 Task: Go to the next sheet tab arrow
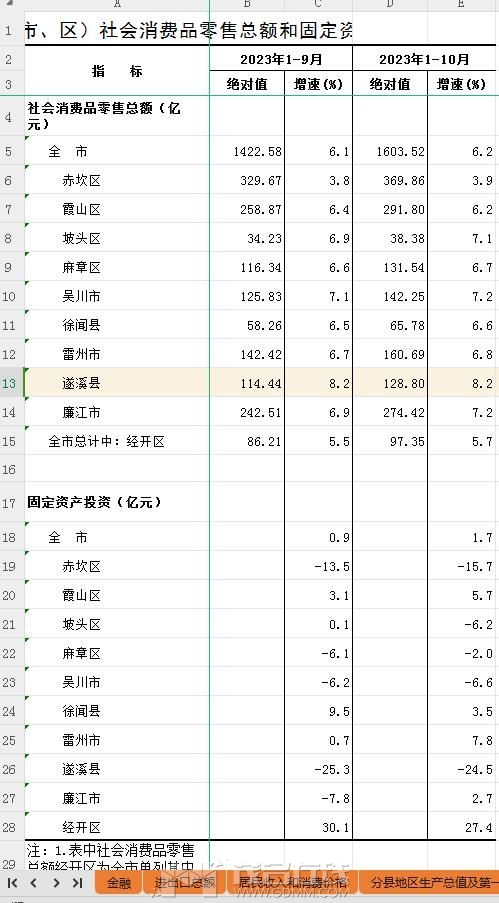pyautogui.click(x=56, y=883)
